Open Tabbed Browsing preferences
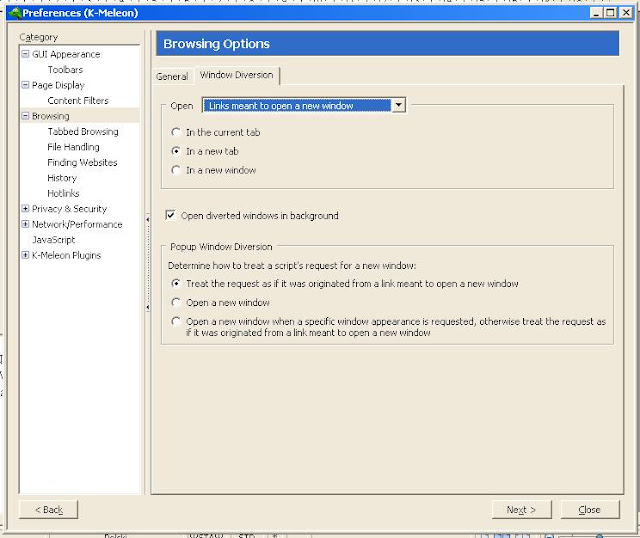640x538 pixels. point(83,132)
